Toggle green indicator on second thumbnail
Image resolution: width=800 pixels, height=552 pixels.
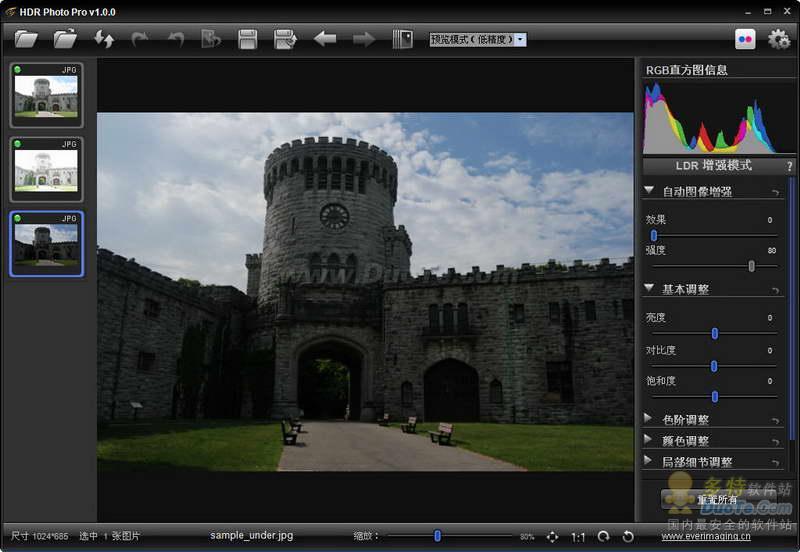point(18,144)
